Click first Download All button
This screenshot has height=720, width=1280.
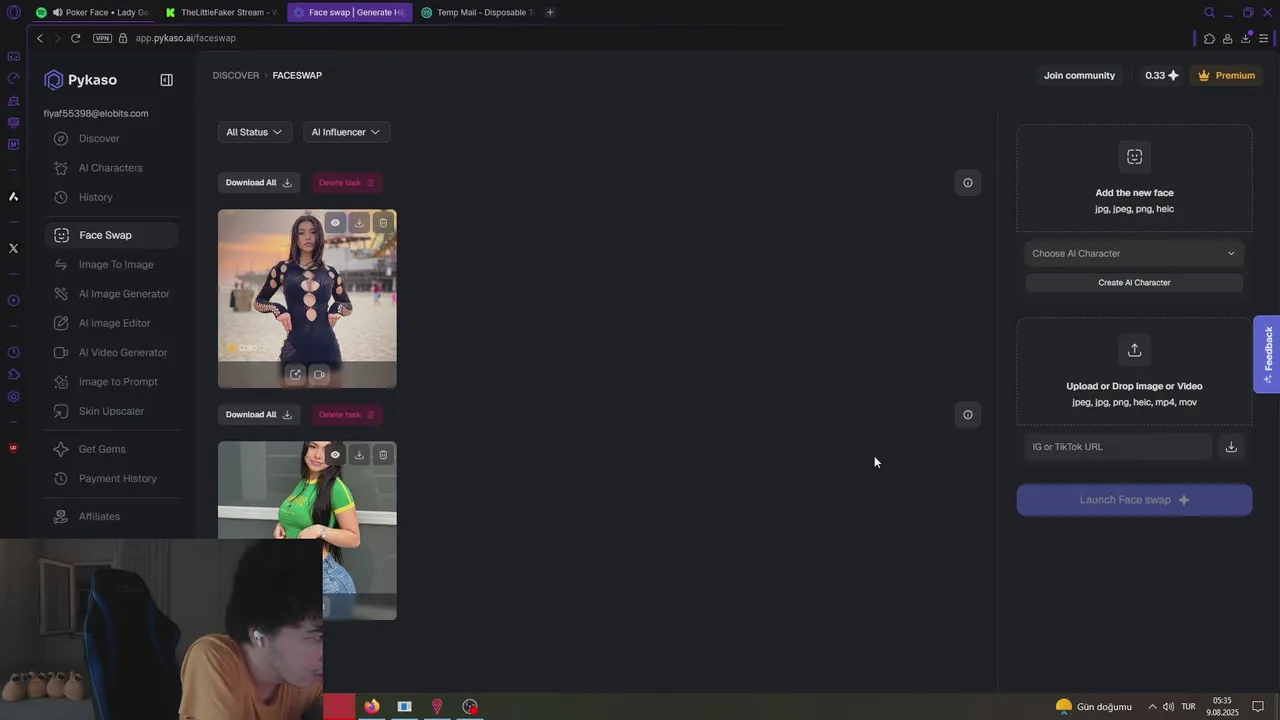coord(258,183)
